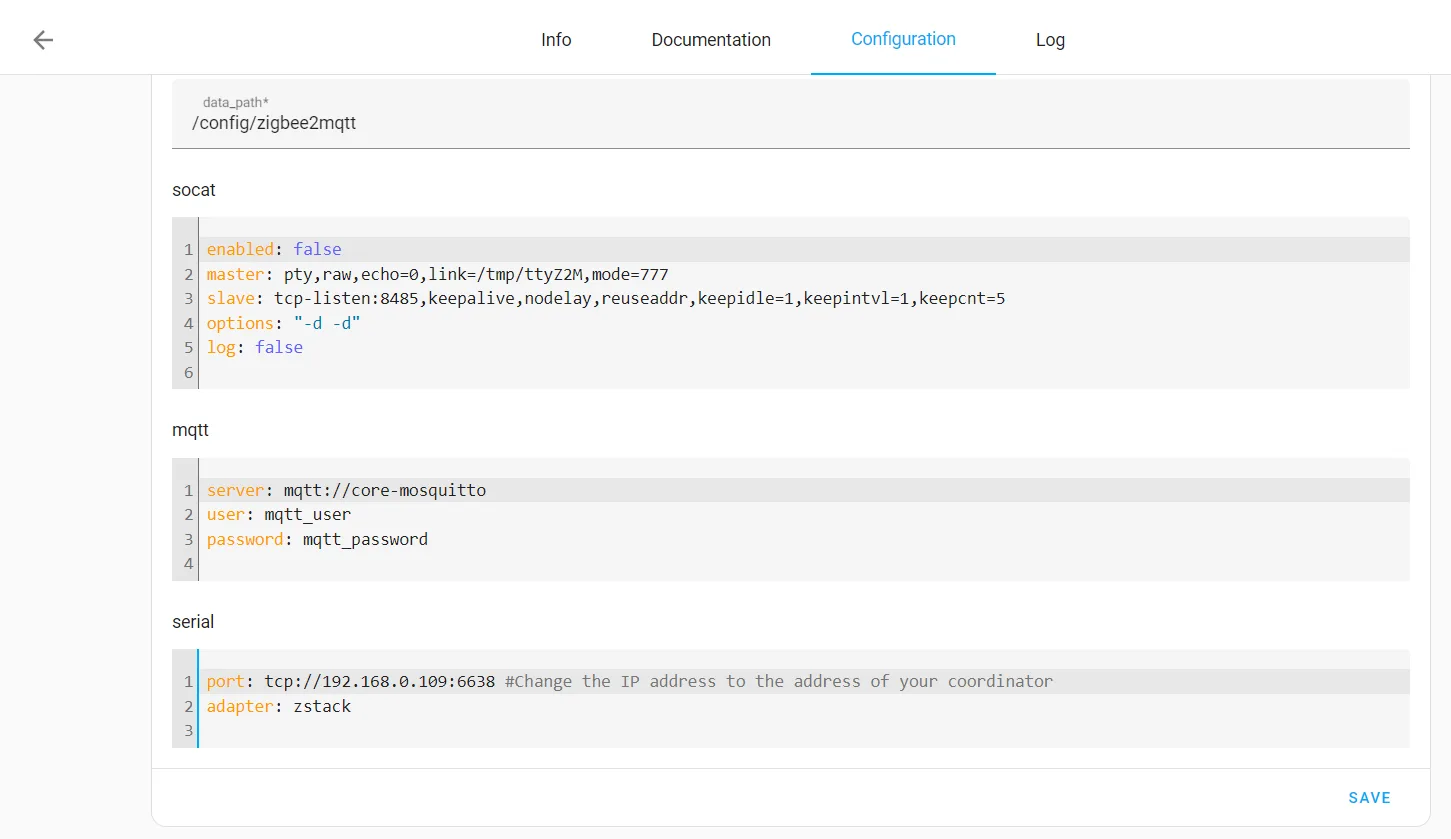Click the 'Change the IP address' comment
1451x839 pixels.
[x=778, y=681]
